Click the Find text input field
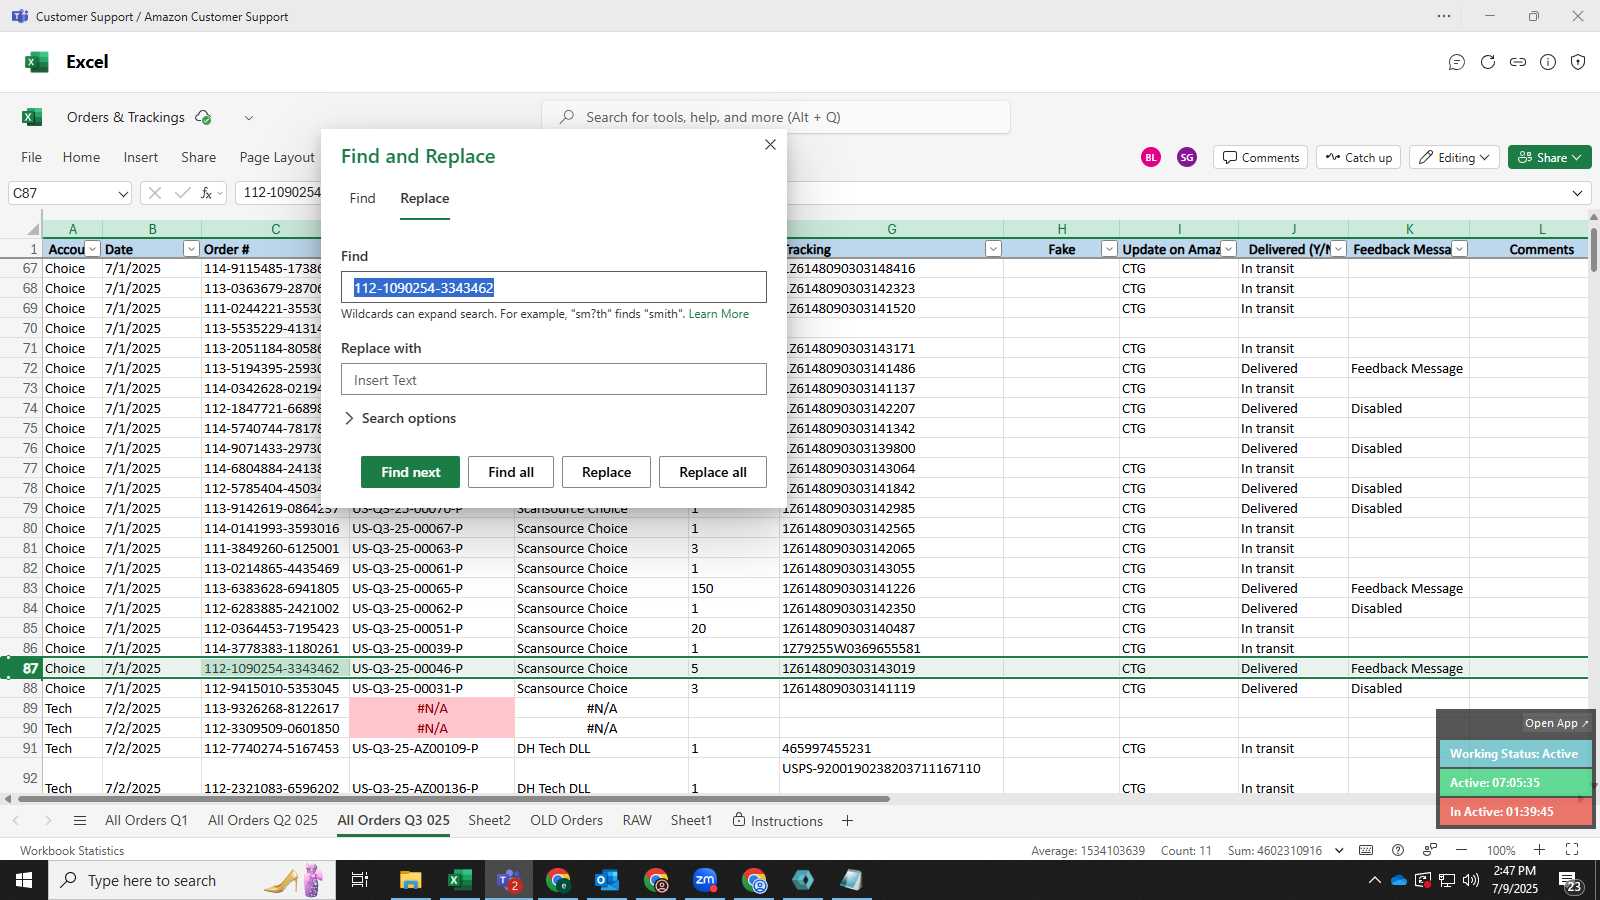The width and height of the screenshot is (1600, 900). [x=554, y=288]
